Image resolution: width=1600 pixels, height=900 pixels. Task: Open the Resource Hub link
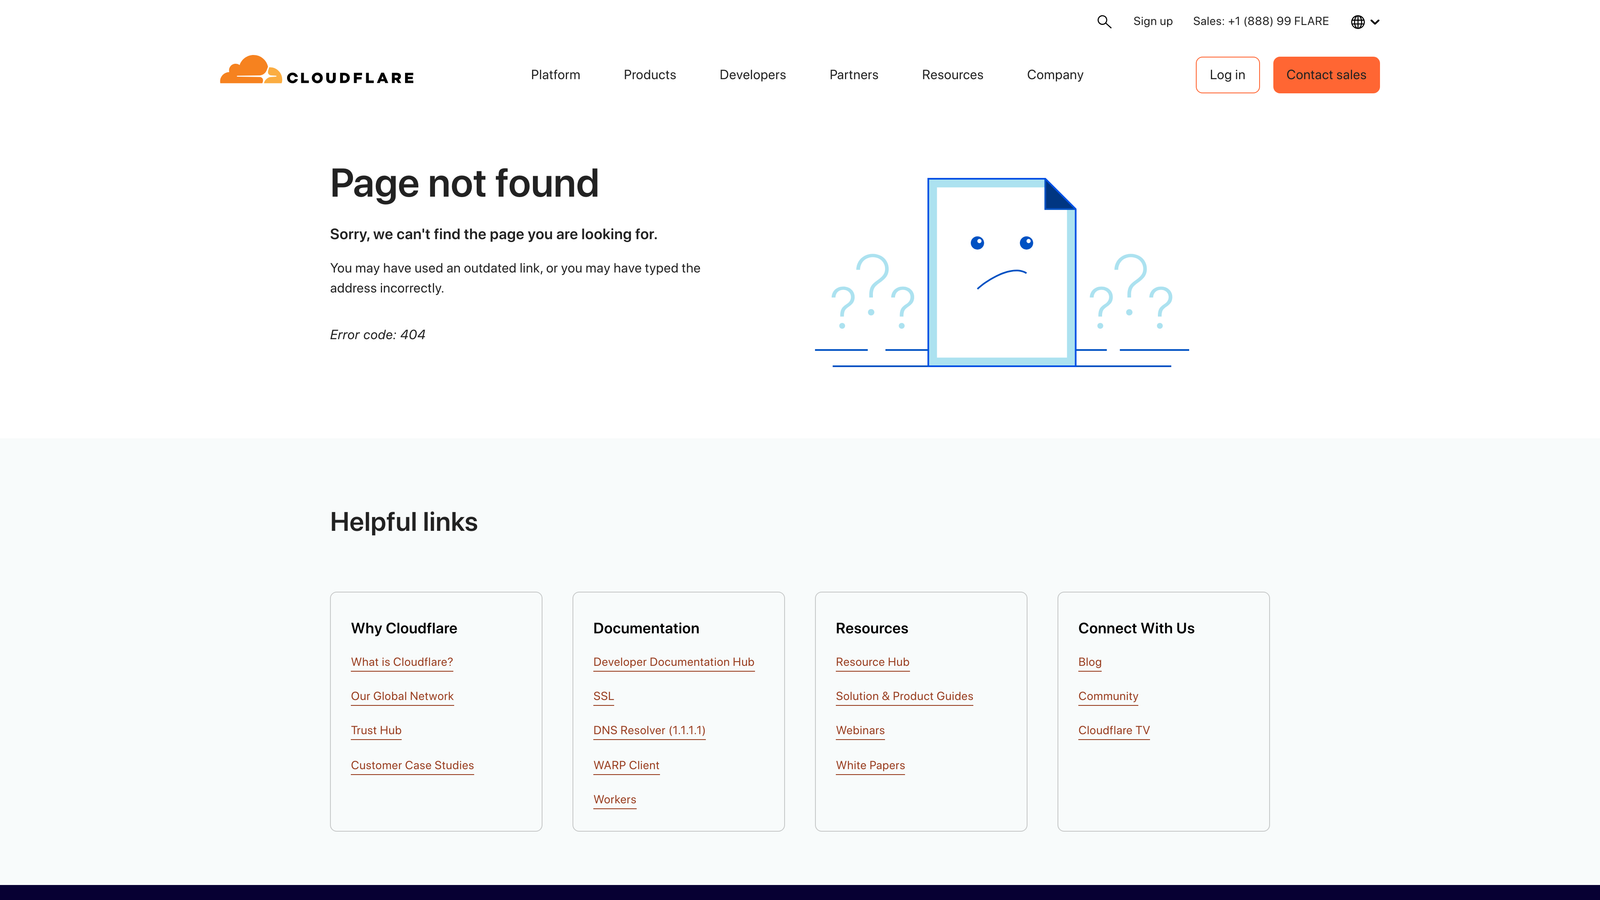[872, 662]
